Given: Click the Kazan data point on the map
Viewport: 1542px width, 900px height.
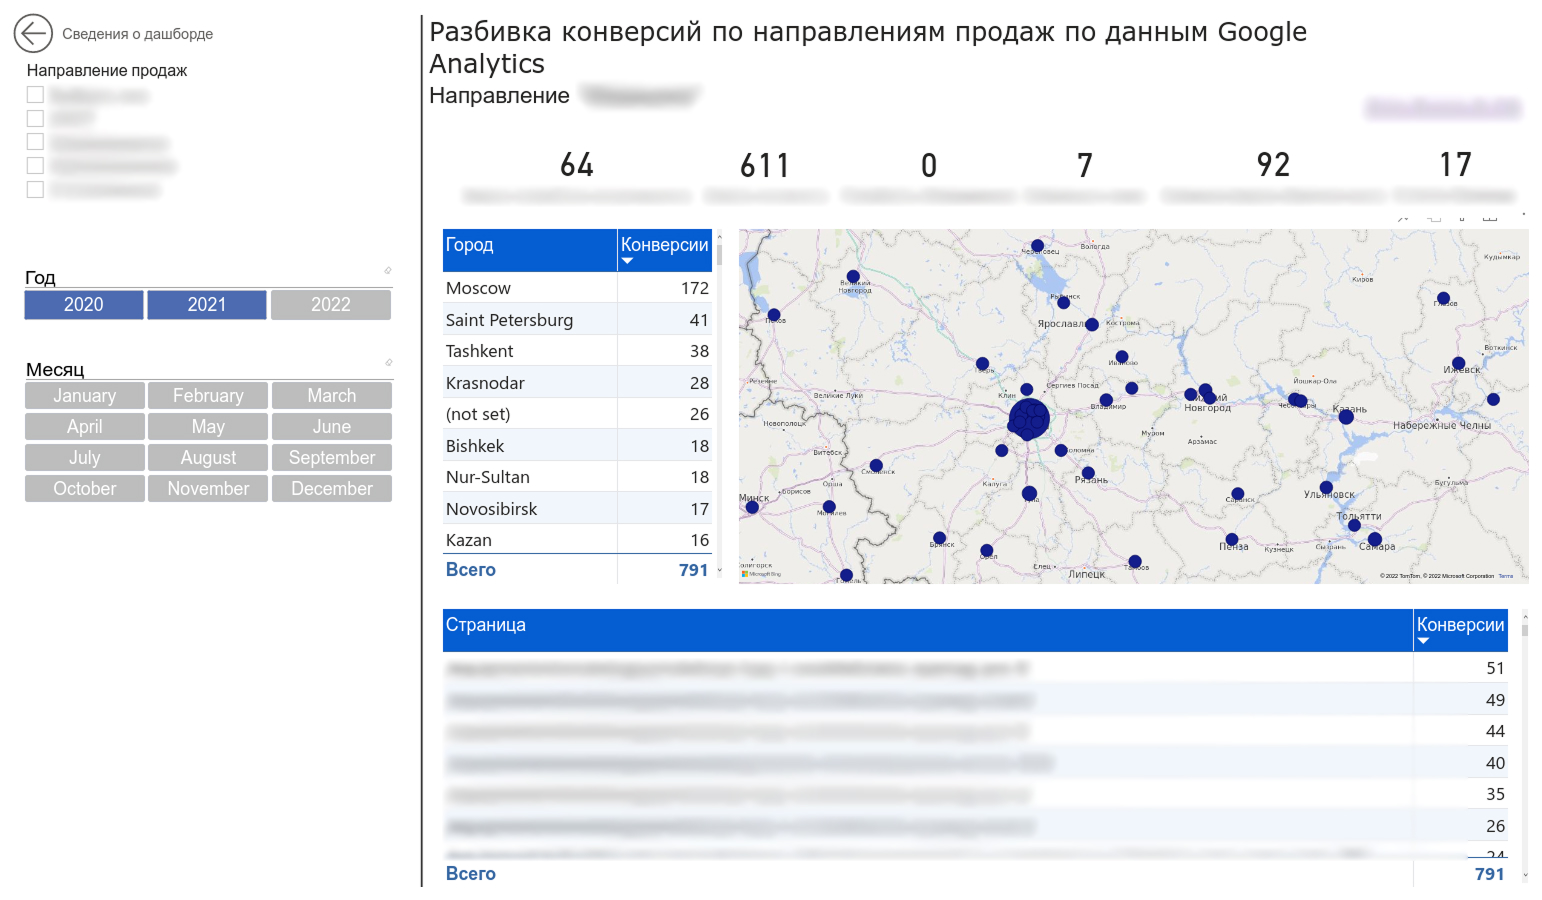Looking at the screenshot, I should click(1346, 417).
